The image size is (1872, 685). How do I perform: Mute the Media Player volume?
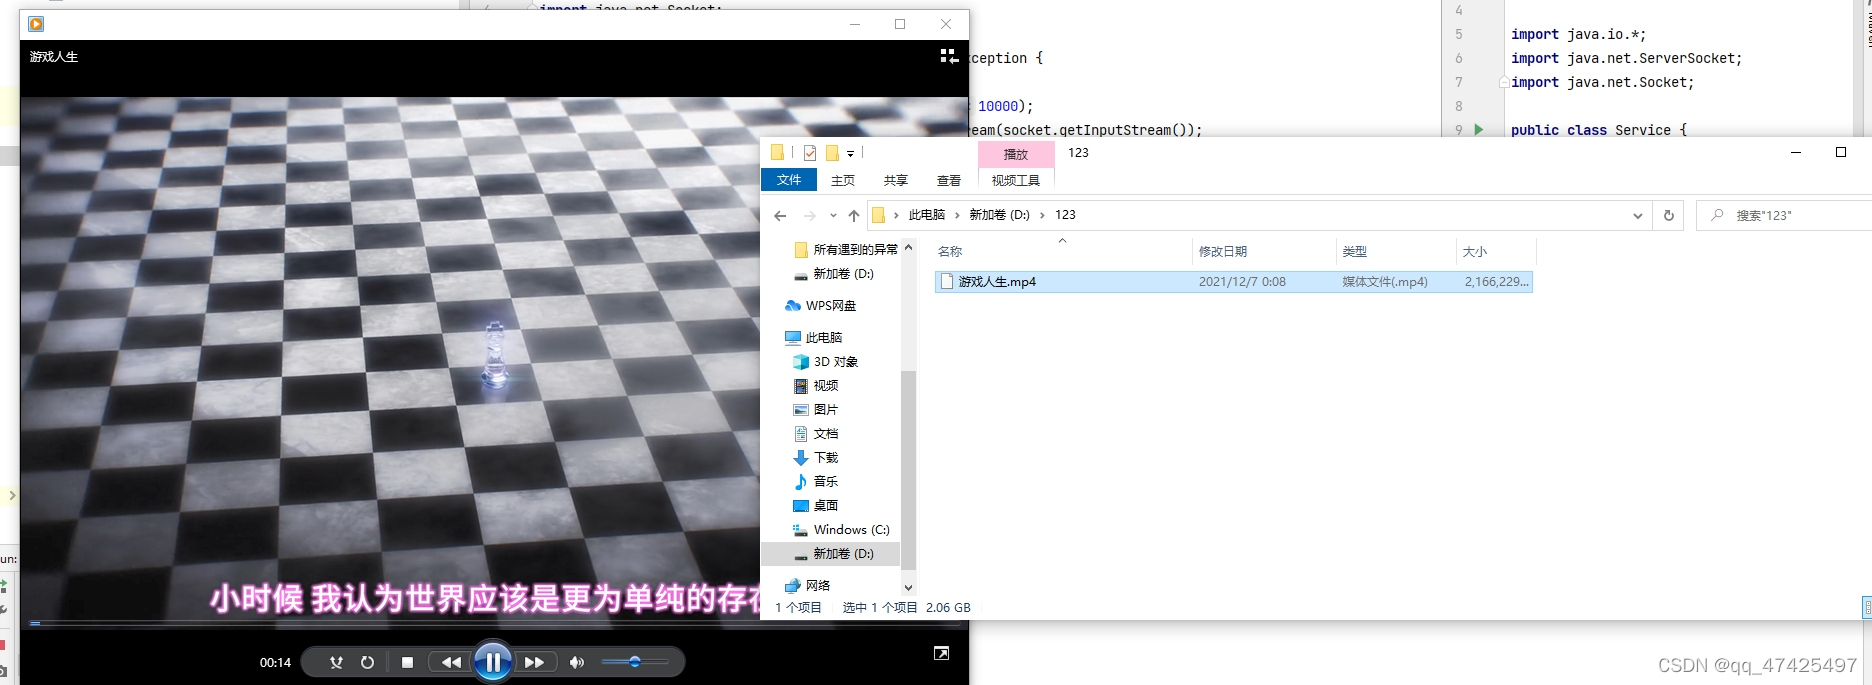click(577, 662)
